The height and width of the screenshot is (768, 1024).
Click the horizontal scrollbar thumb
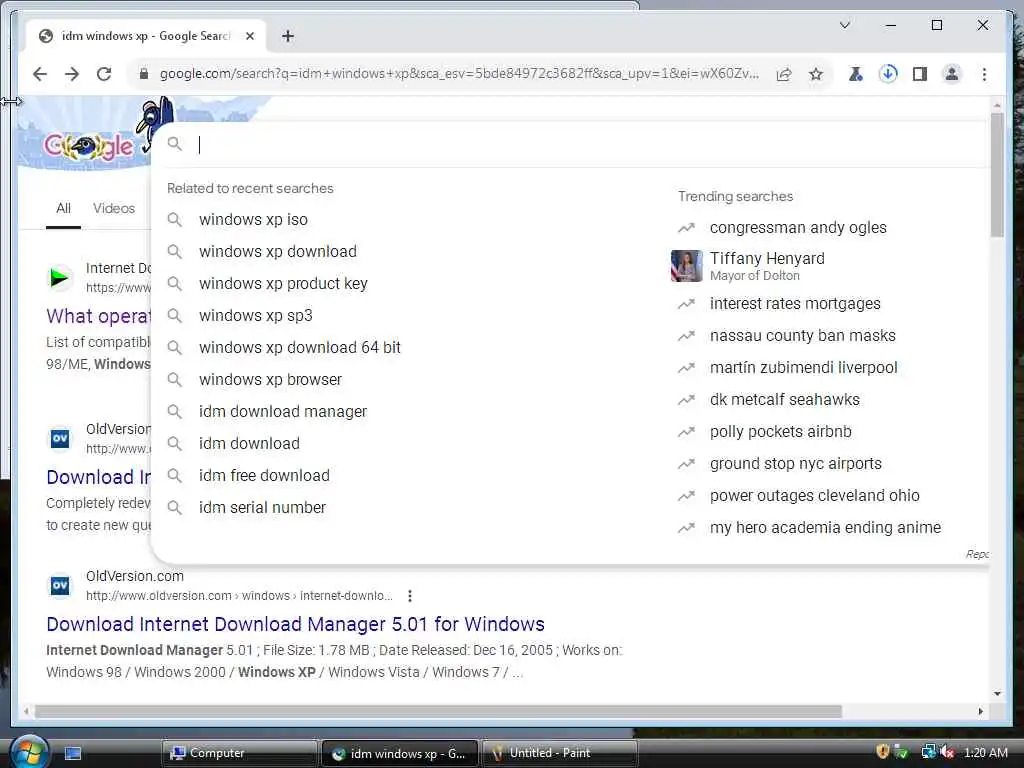(x=438, y=711)
